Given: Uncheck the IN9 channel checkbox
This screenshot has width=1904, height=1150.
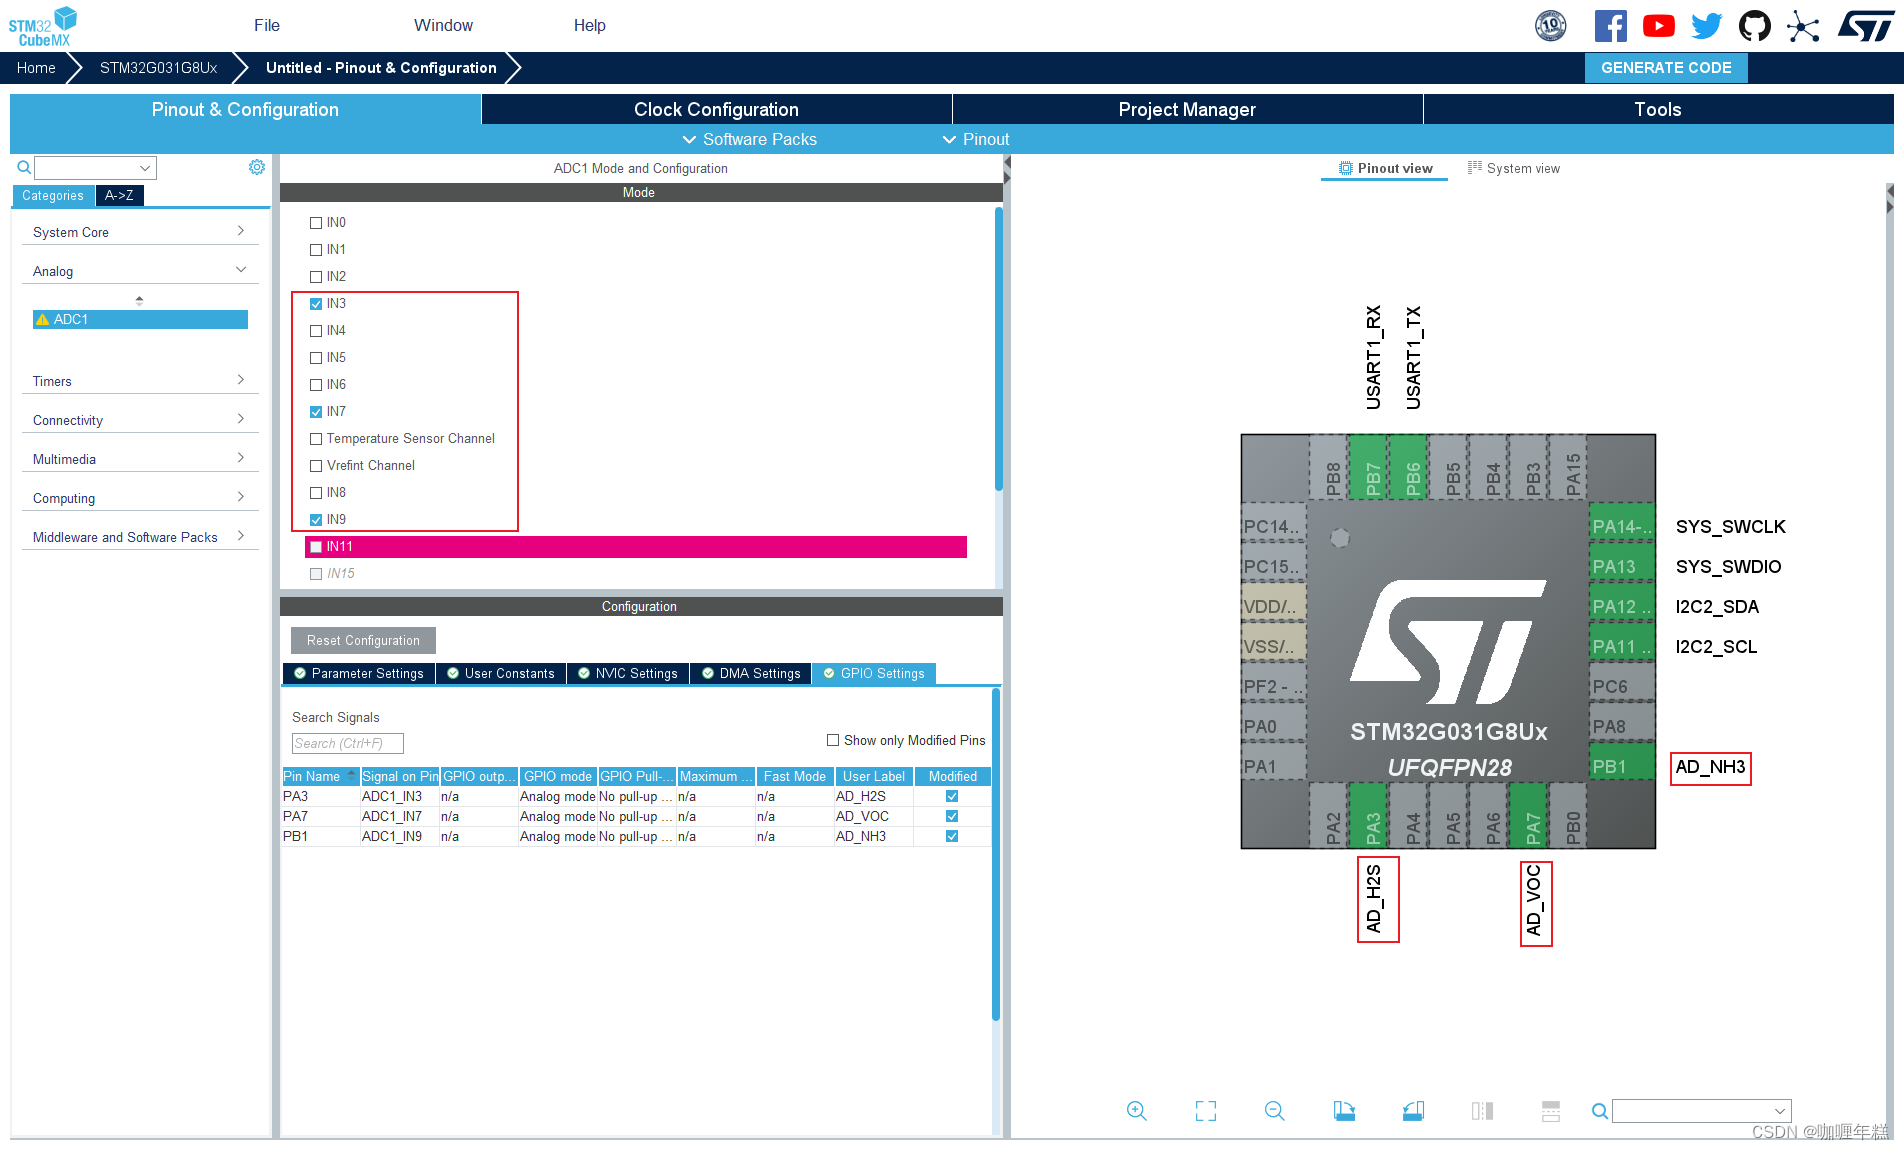Looking at the screenshot, I should point(316,520).
